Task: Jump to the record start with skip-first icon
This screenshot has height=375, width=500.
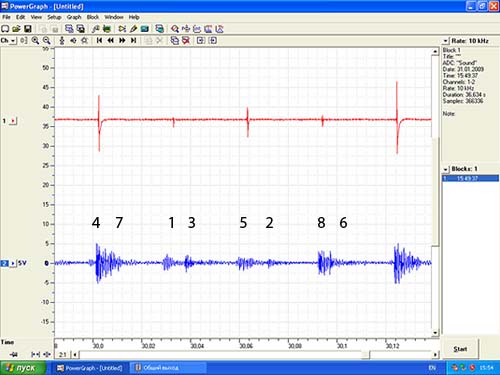Action: pos(99,40)
